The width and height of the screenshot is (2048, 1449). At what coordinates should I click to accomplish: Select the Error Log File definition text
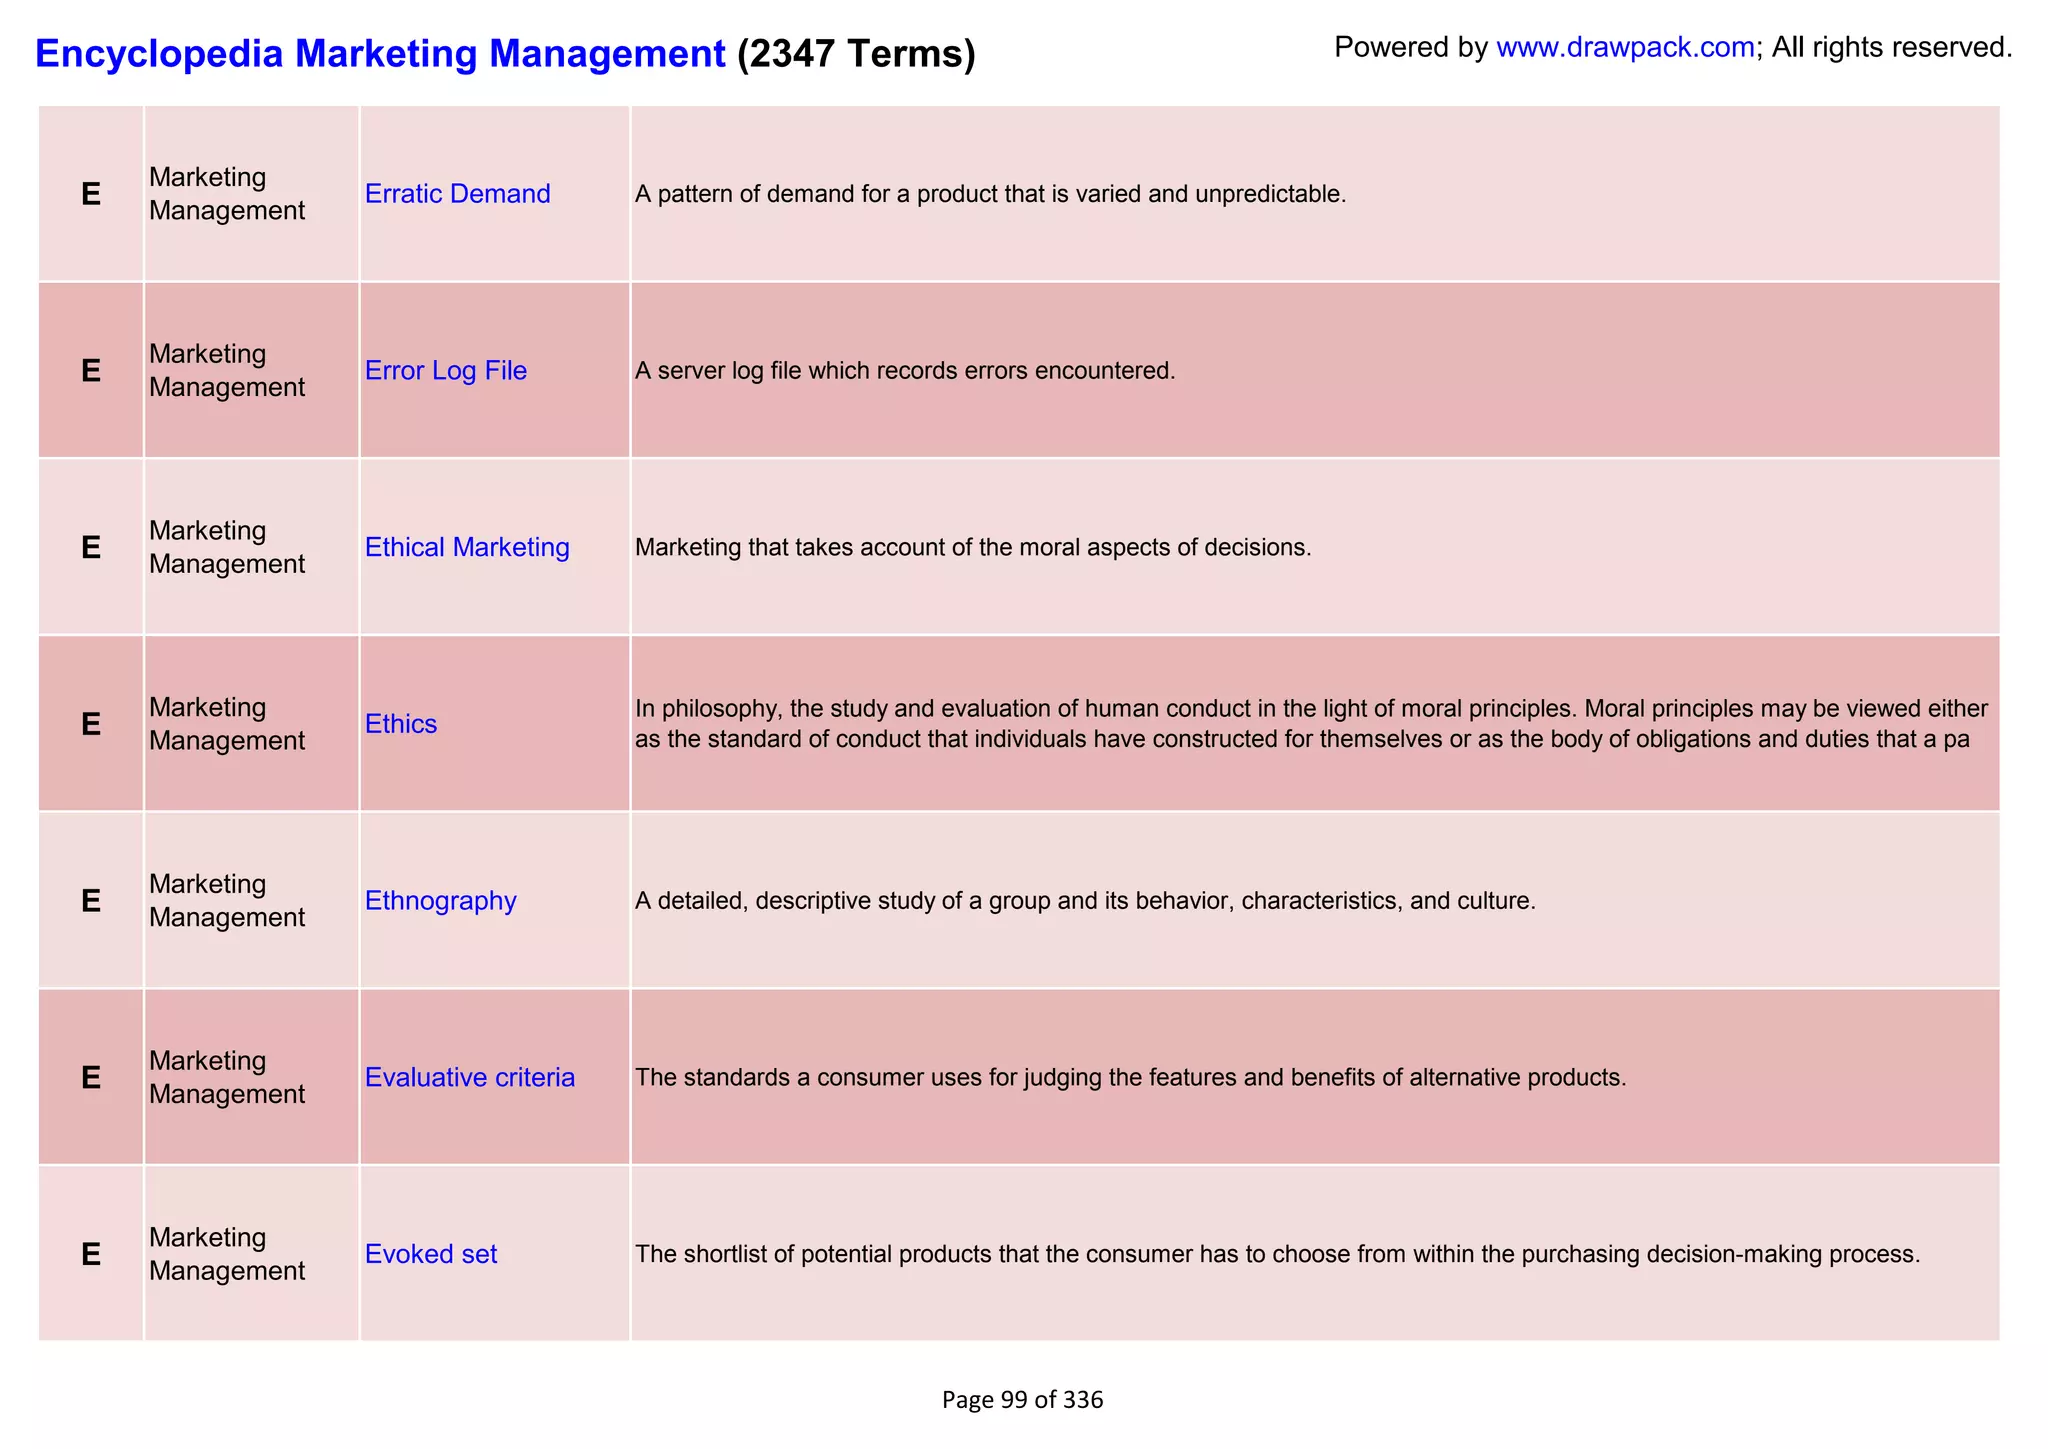905,371
